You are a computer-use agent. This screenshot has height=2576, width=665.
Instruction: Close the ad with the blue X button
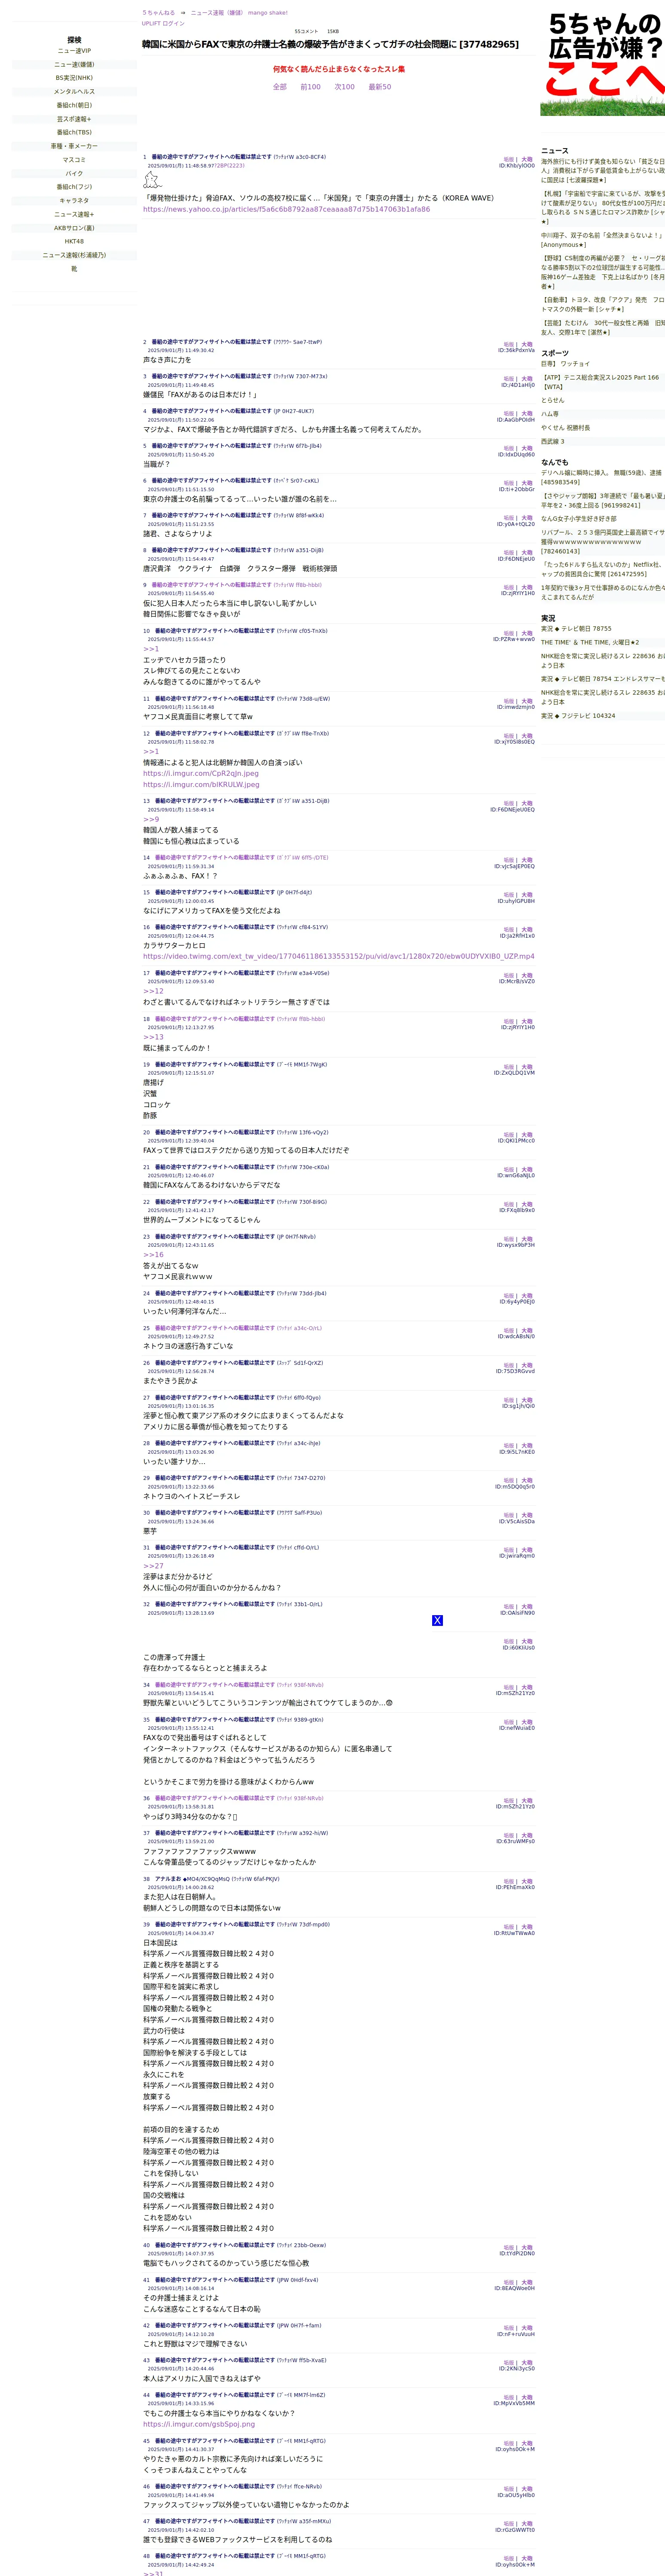point(437,1619)
